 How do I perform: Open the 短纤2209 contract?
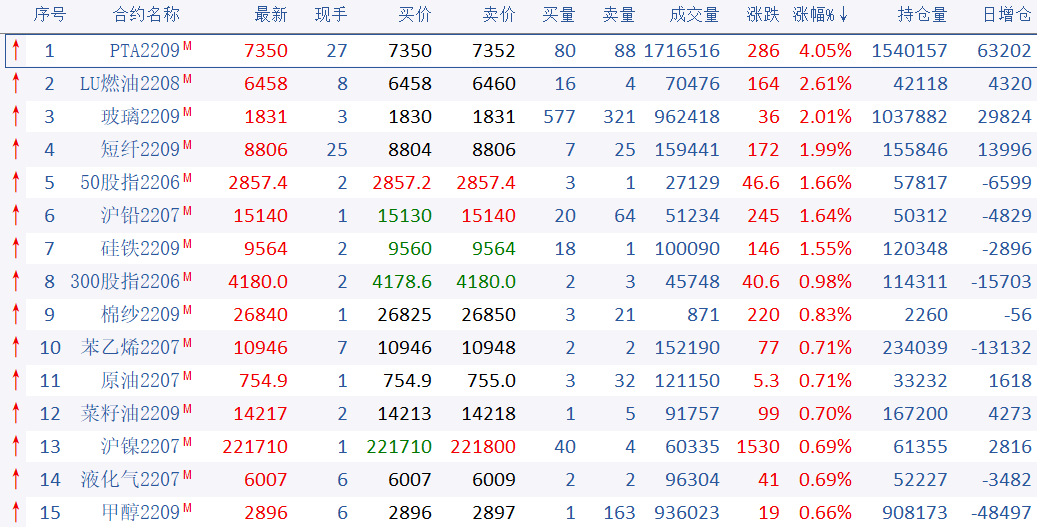[x=140, y=150]
